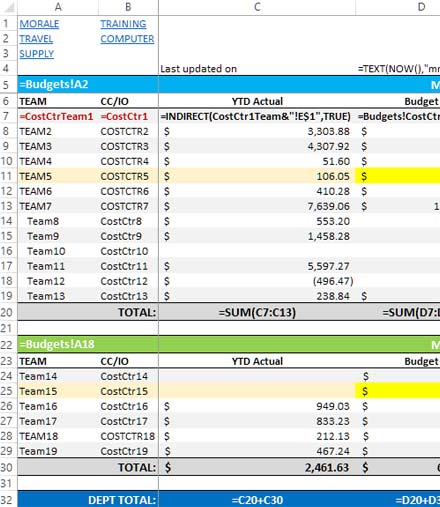Select the =Budgets!A2 header cell

88,84
